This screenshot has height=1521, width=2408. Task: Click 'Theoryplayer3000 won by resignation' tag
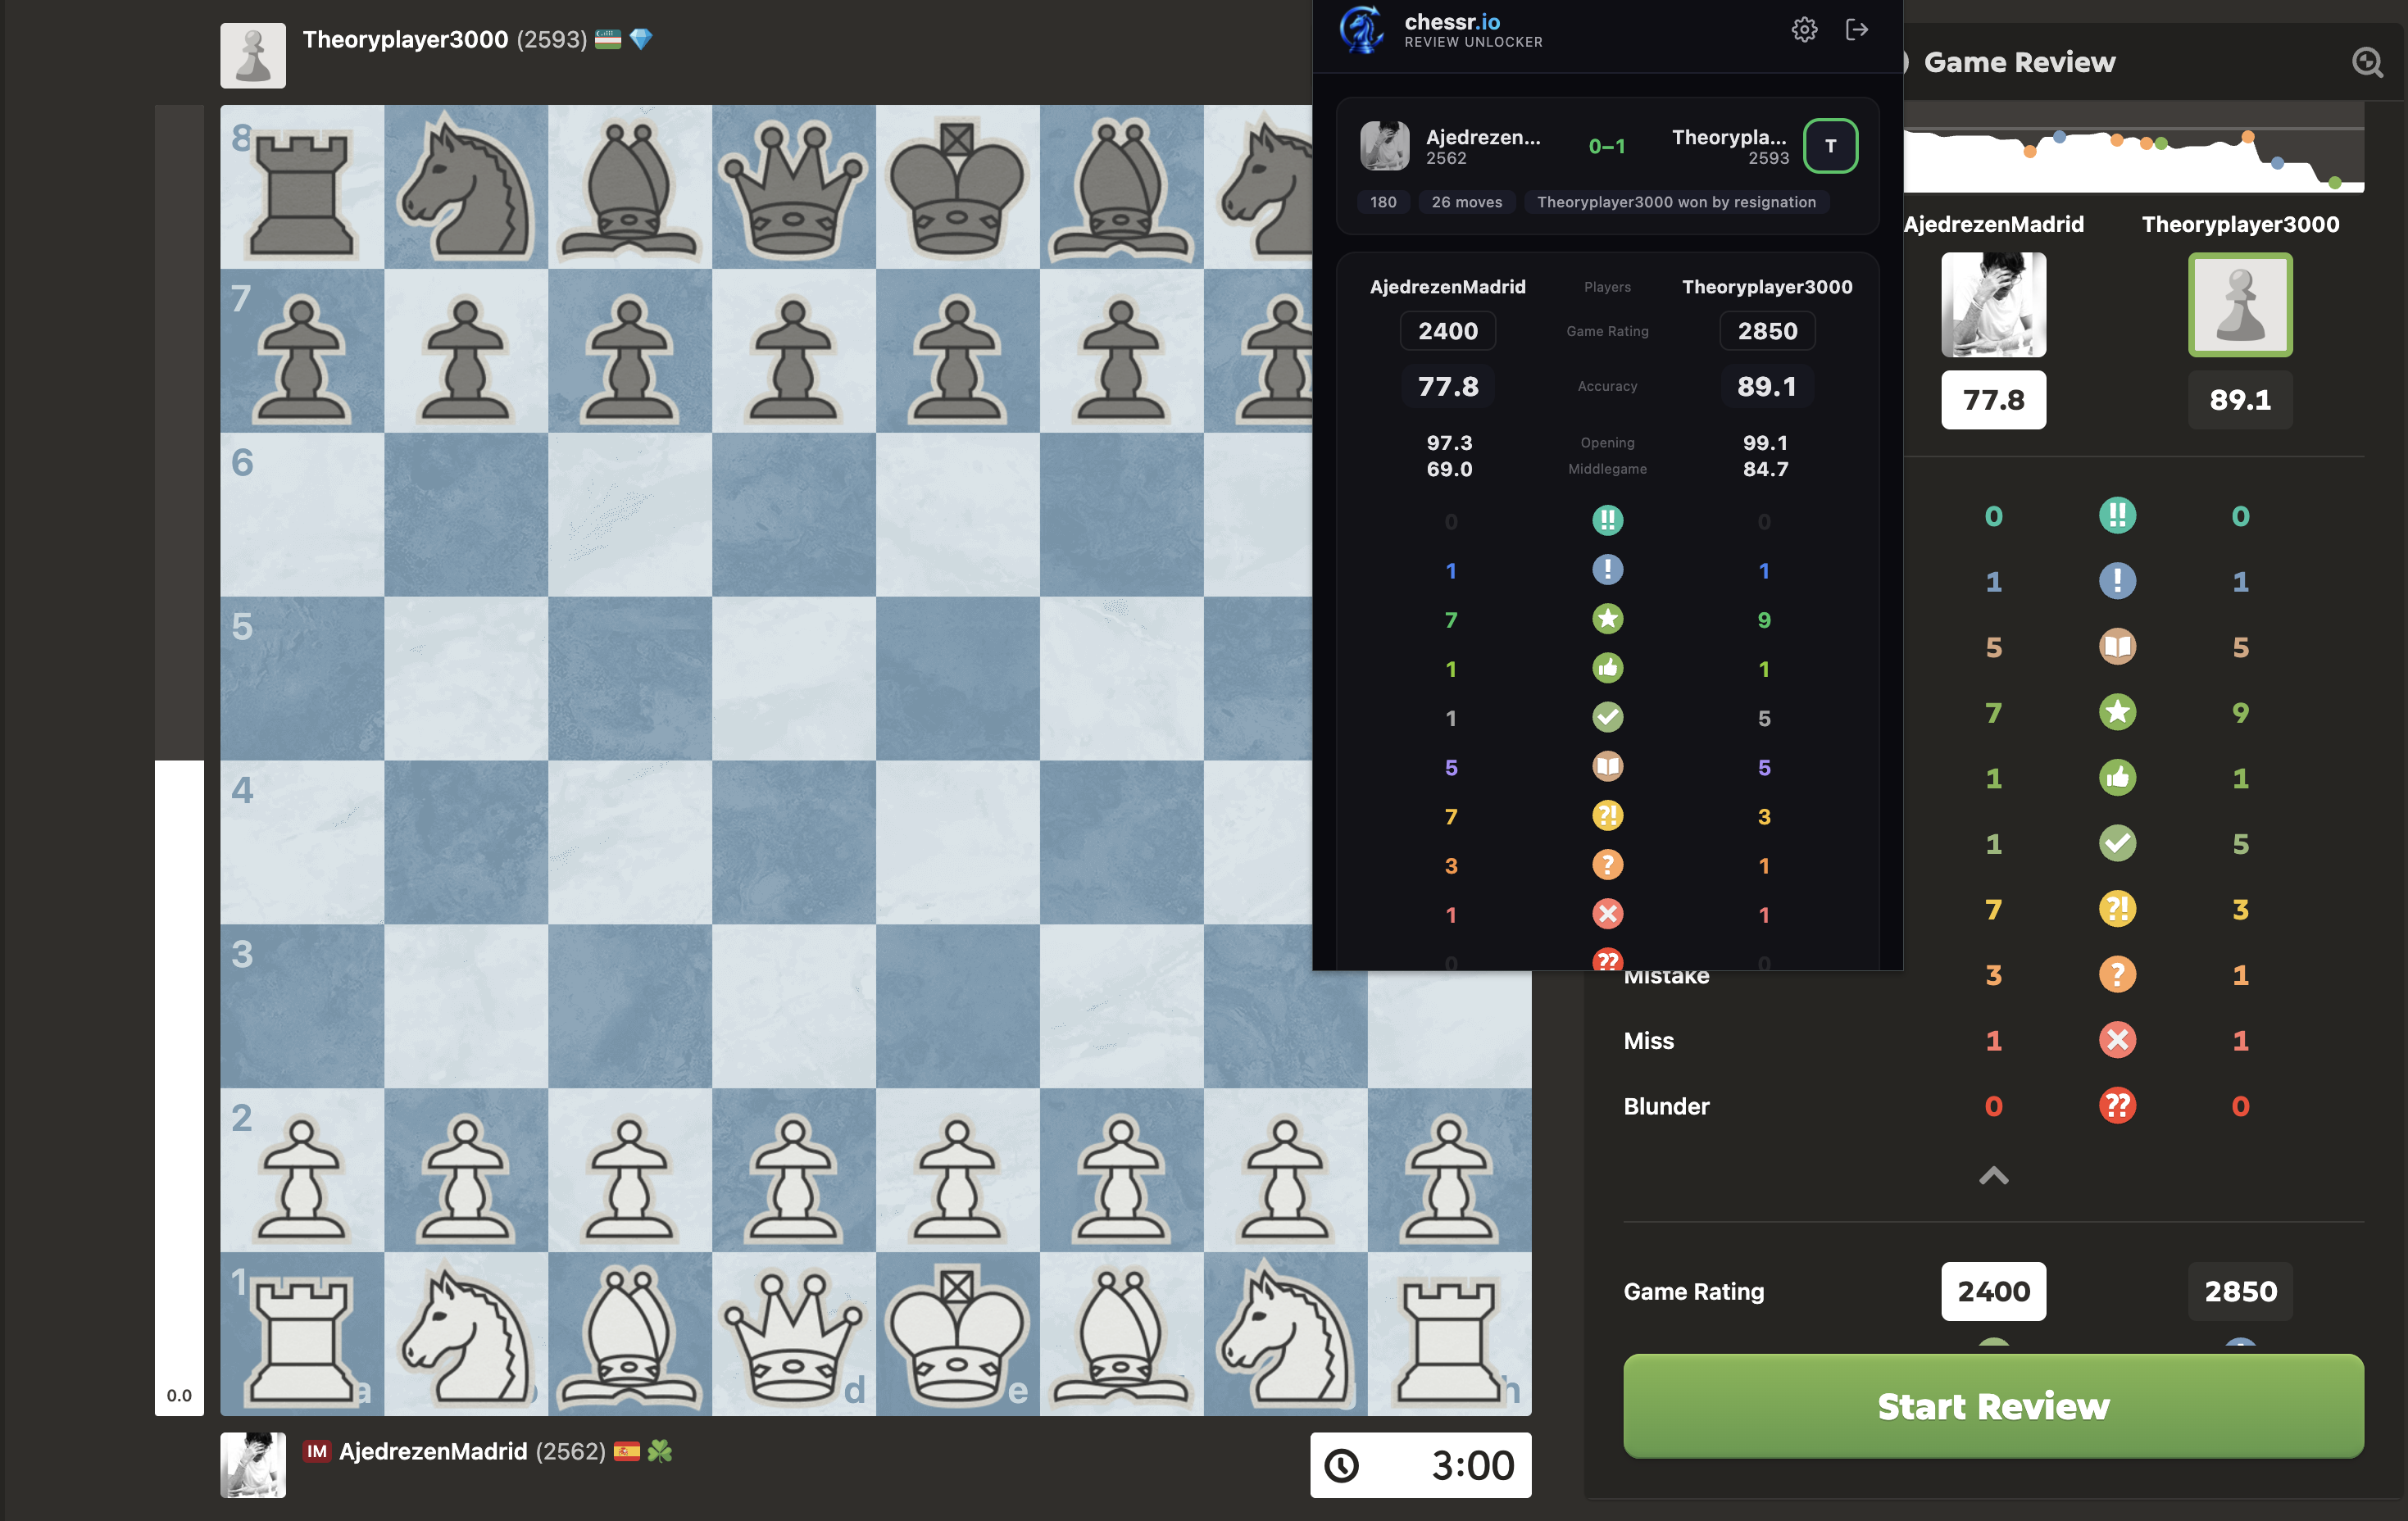tap(1676, 202)
